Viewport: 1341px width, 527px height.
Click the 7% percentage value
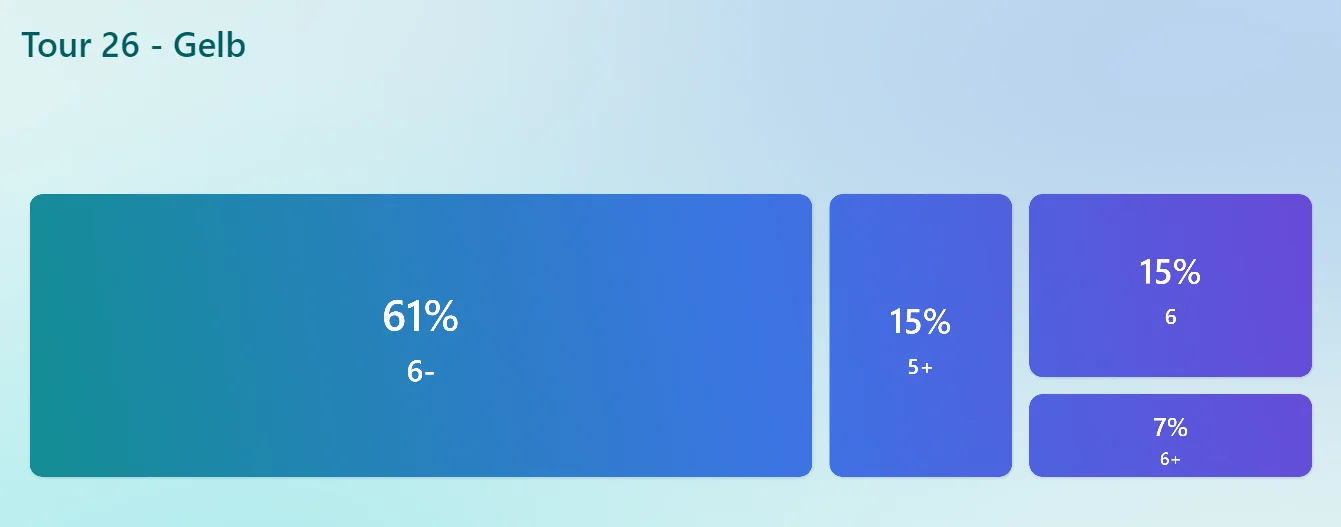click(x=1170, y=427)
